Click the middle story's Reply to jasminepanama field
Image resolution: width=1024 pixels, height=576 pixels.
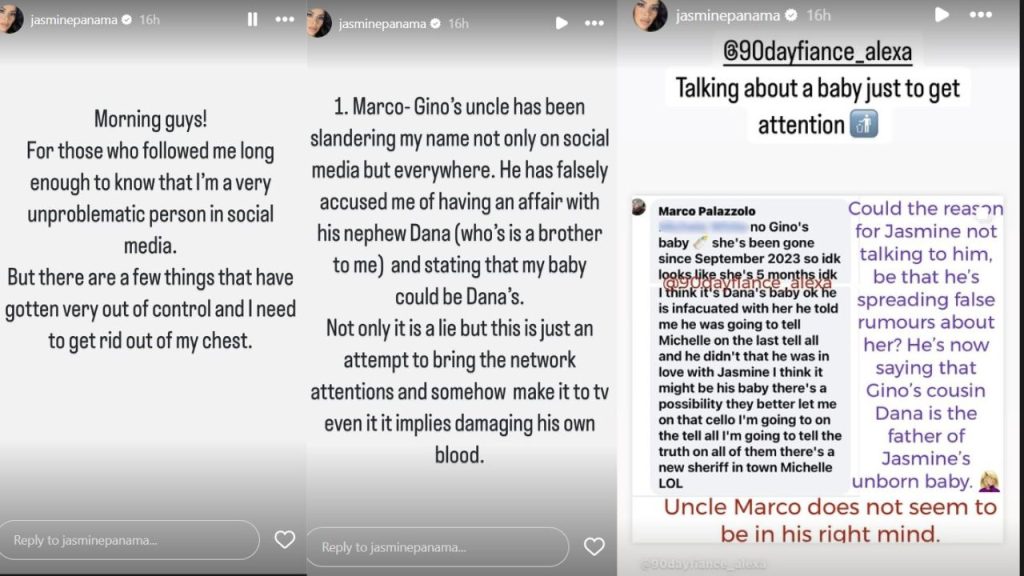(438, 547)
